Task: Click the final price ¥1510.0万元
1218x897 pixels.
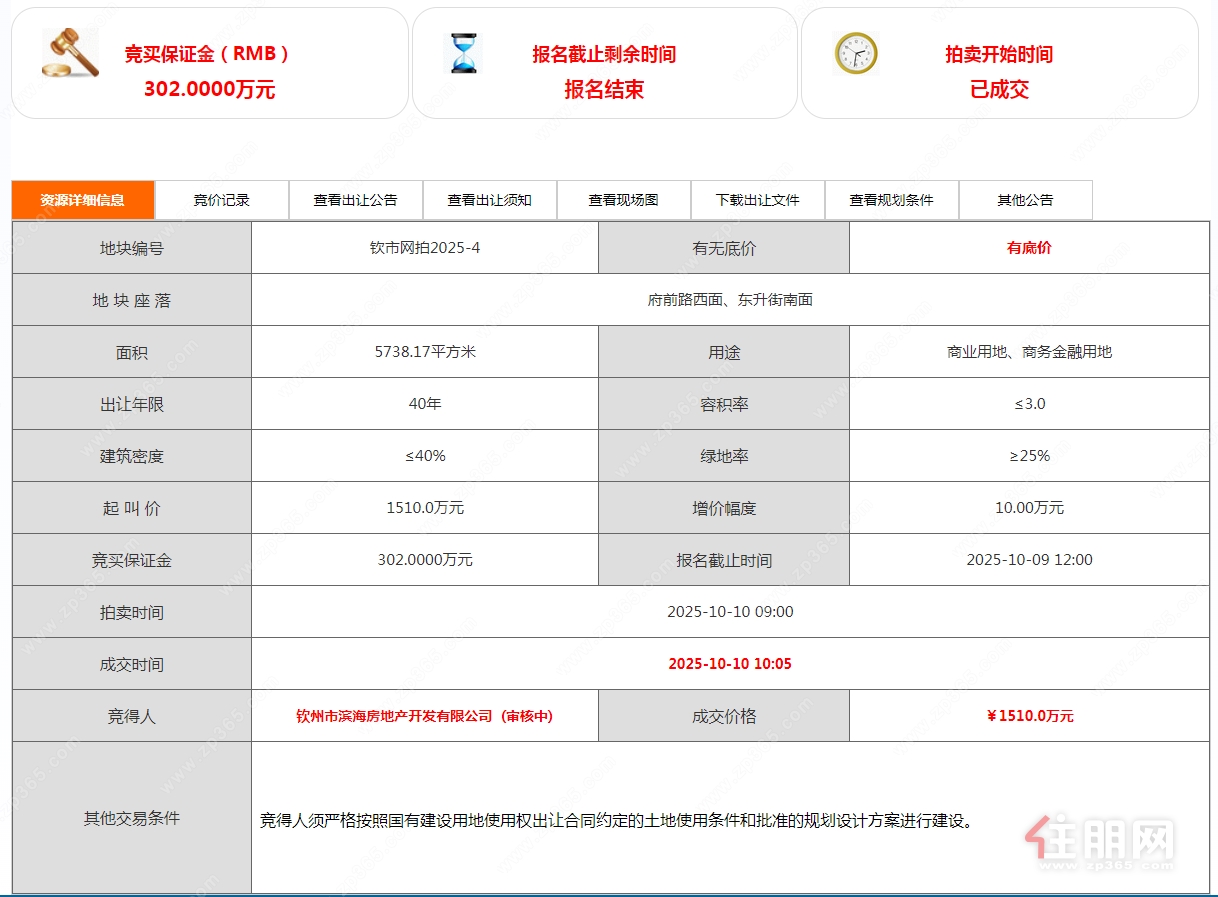Action: point(1029,716)
